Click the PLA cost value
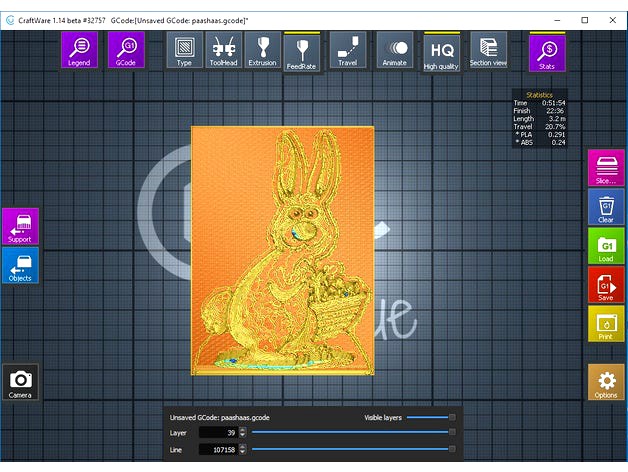628x472 pixels. coord(557,135)
